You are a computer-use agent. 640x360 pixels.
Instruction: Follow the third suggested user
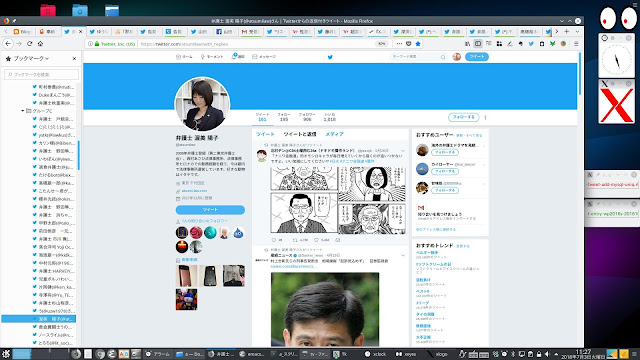(445, 190)
